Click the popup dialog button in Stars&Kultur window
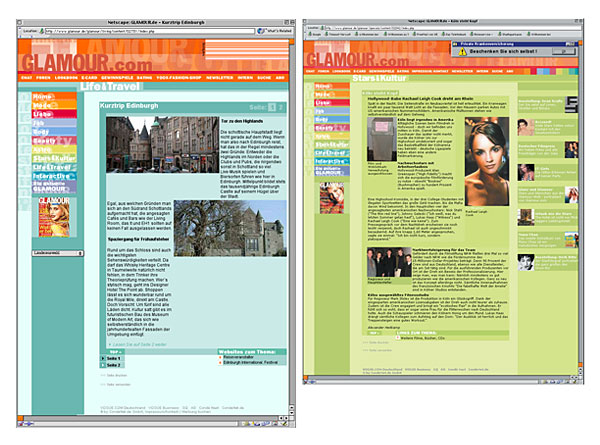The height and width of the screenshot is (445, 600). click(564, 51)
